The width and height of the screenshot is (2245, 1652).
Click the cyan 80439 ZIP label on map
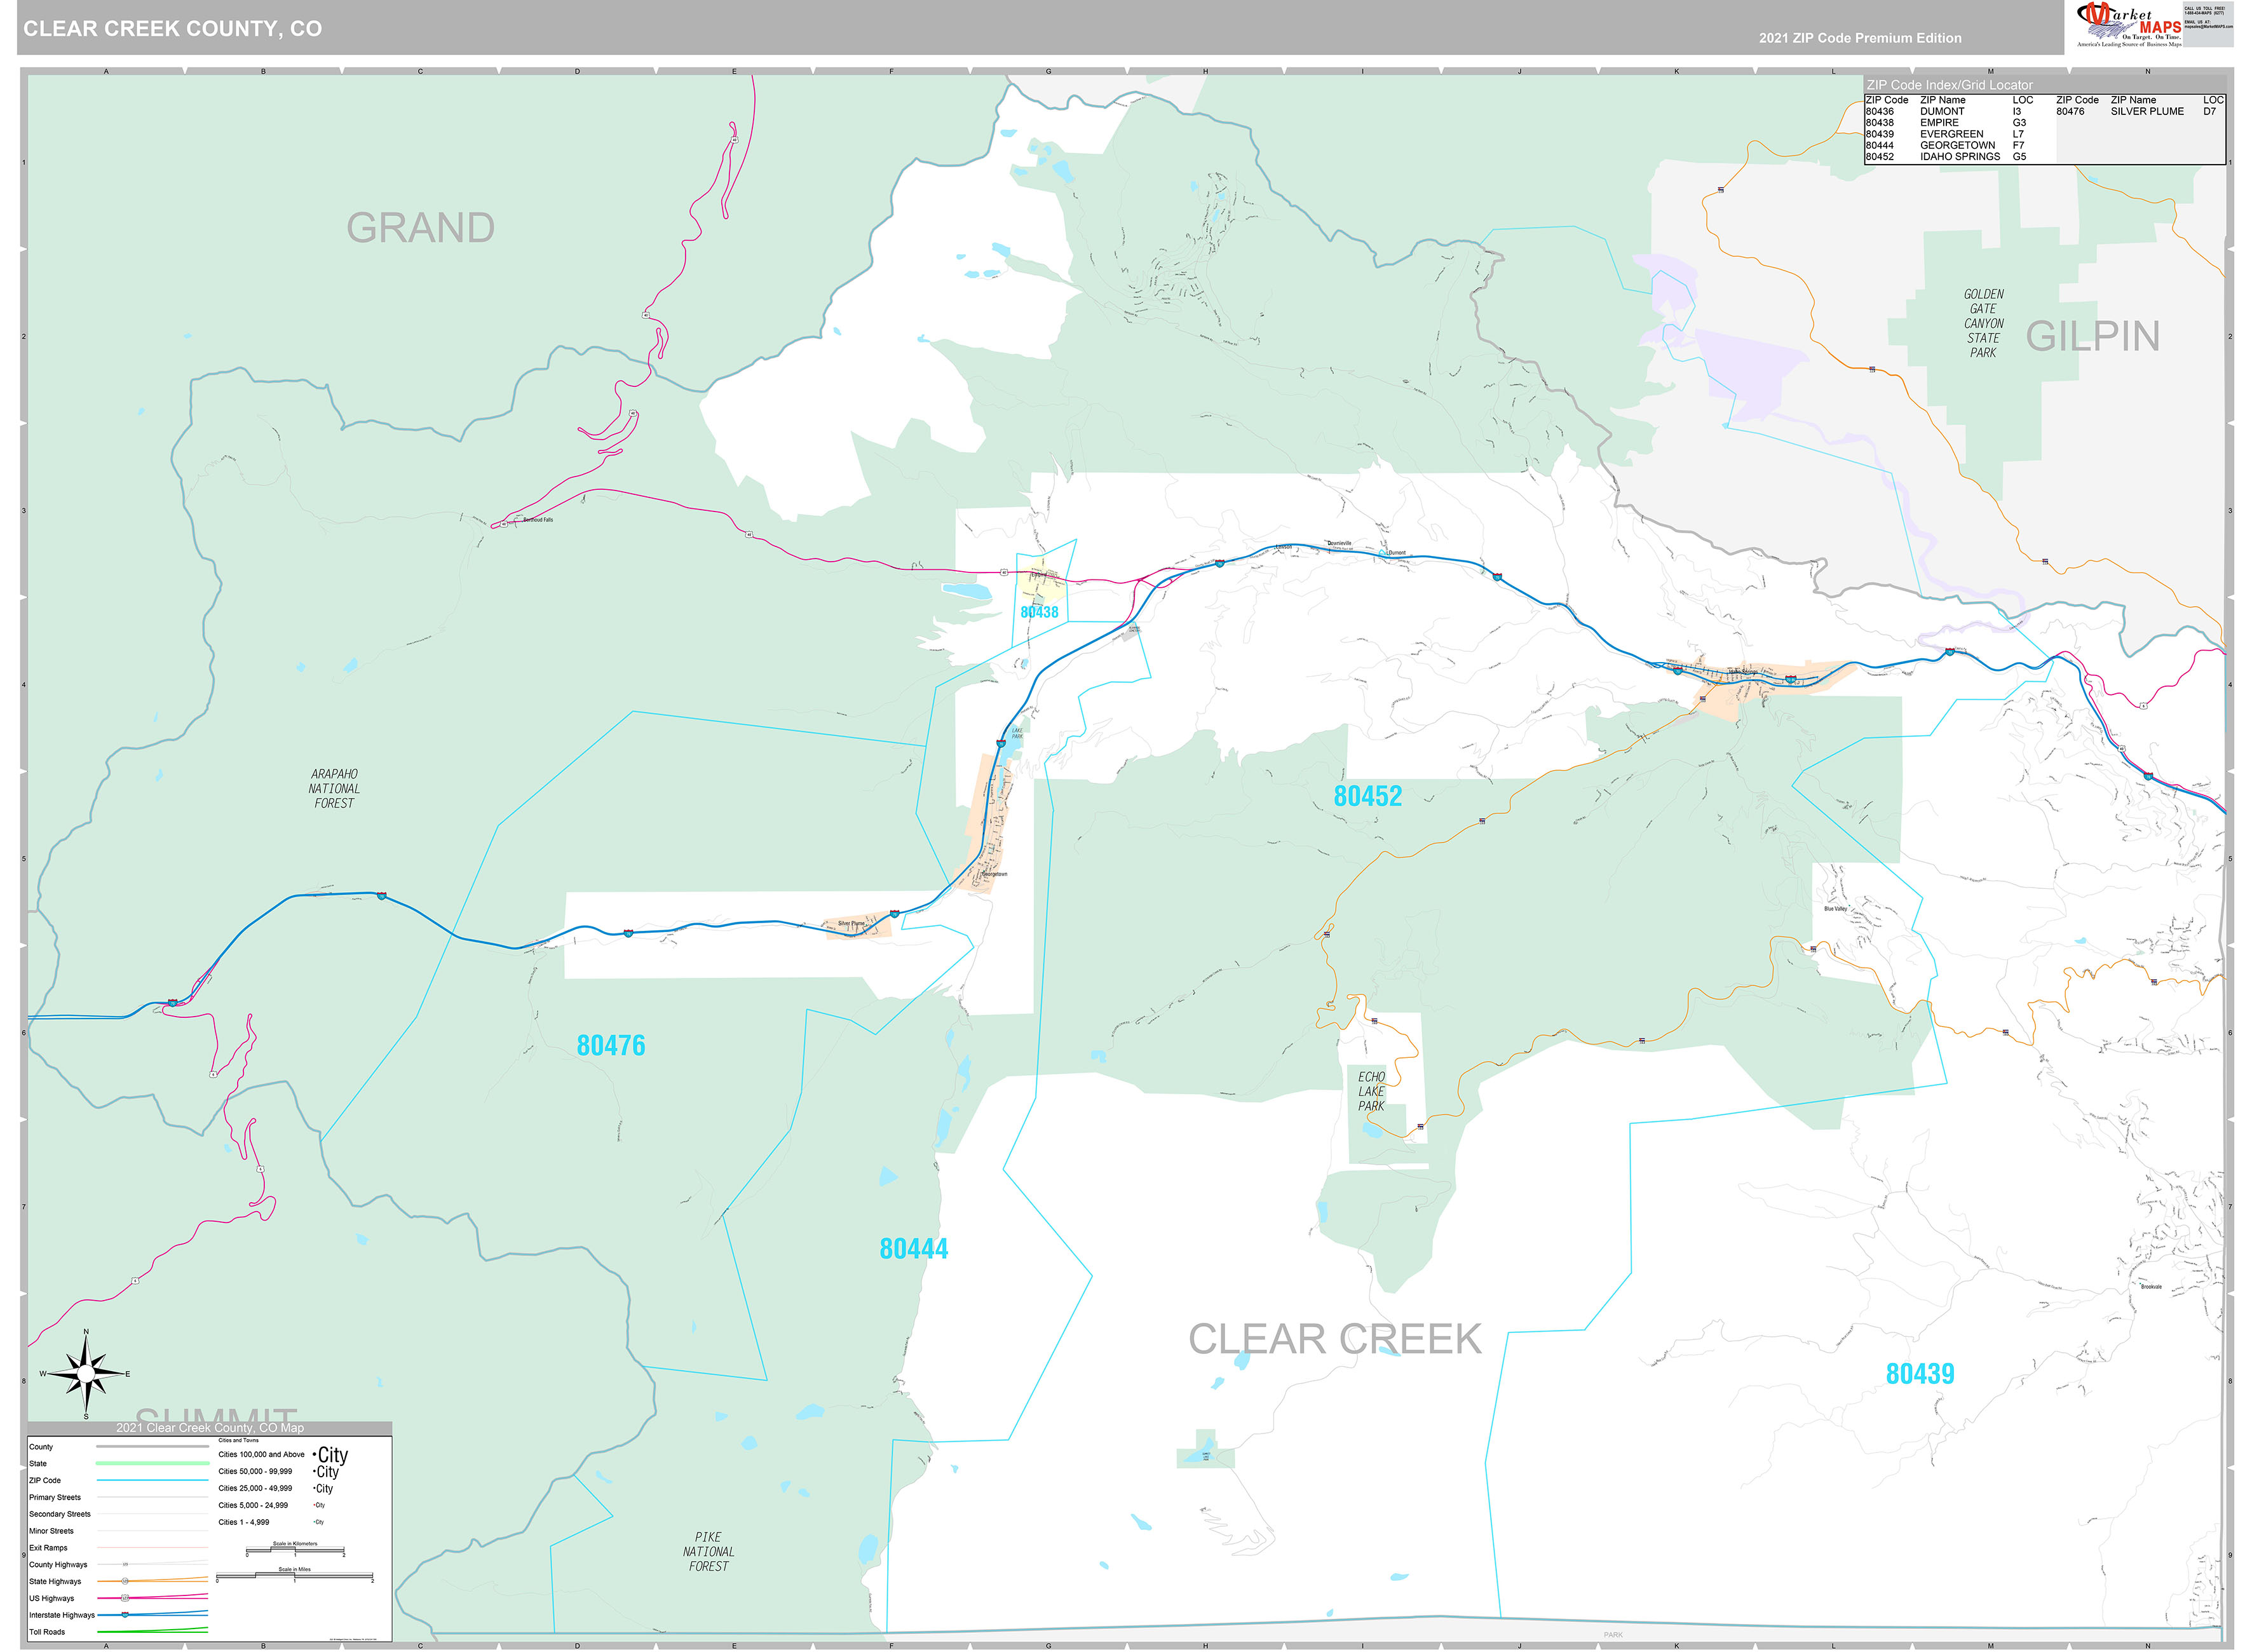(x=1920, y=1373)
